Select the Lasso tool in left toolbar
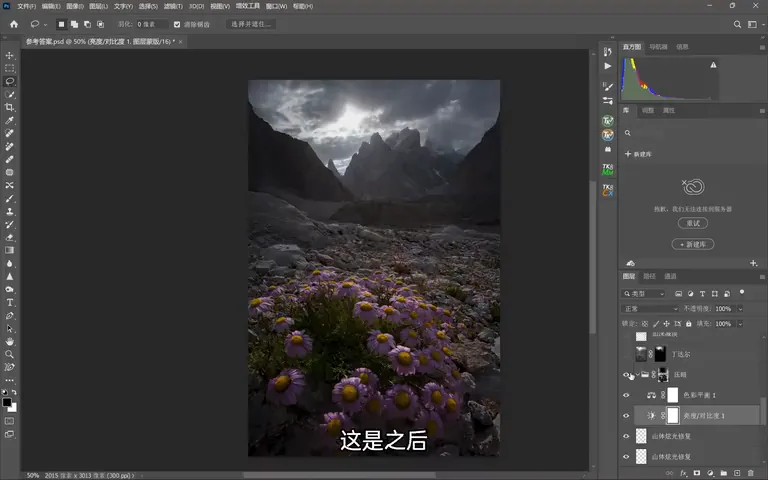The height and width of the screenshot is (480, 768). pos(9,81)
